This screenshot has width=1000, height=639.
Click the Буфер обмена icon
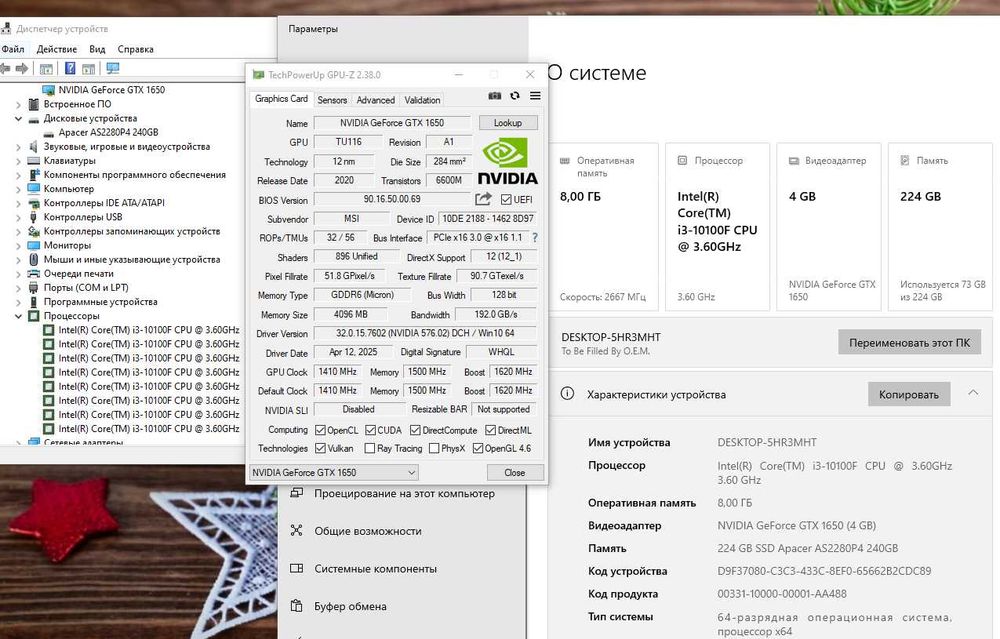tap(297, 606)
